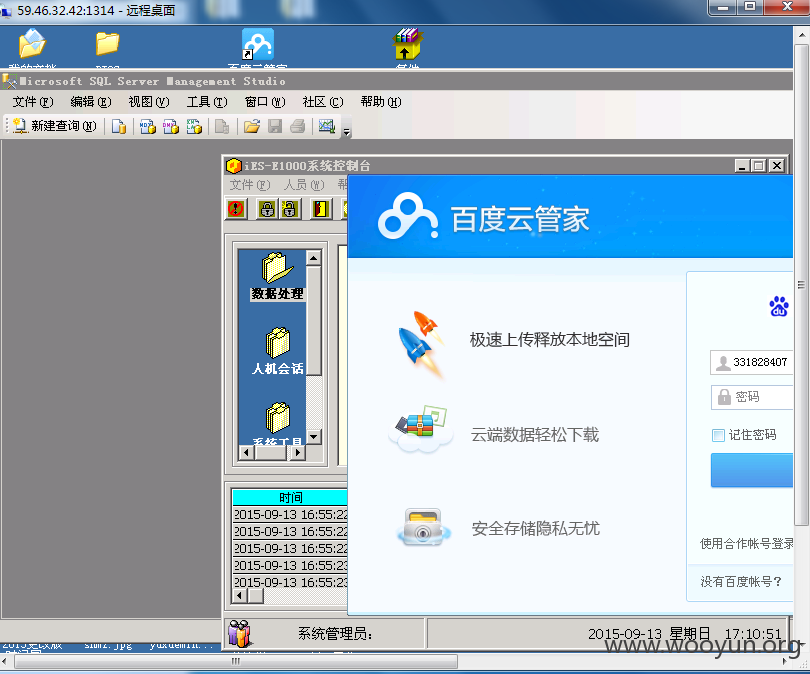The height and width of the screenshot is (674, 810).
Task: Open the 窗口(W) menu
Action: pos(264,102)
